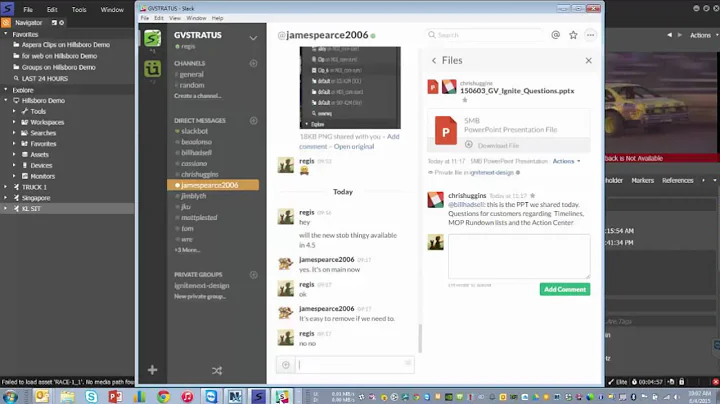Open Markers tab in background window

point(642,180)
